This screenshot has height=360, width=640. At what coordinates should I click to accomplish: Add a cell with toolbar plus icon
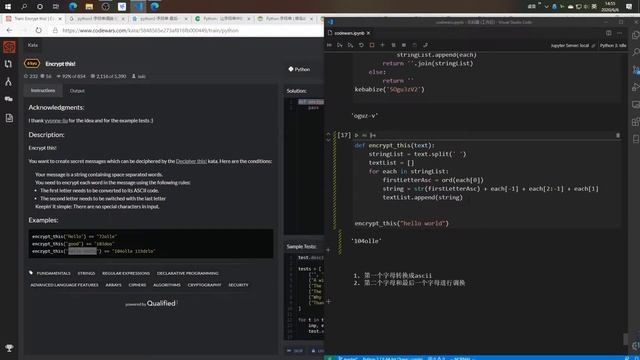tap(382, 45)
